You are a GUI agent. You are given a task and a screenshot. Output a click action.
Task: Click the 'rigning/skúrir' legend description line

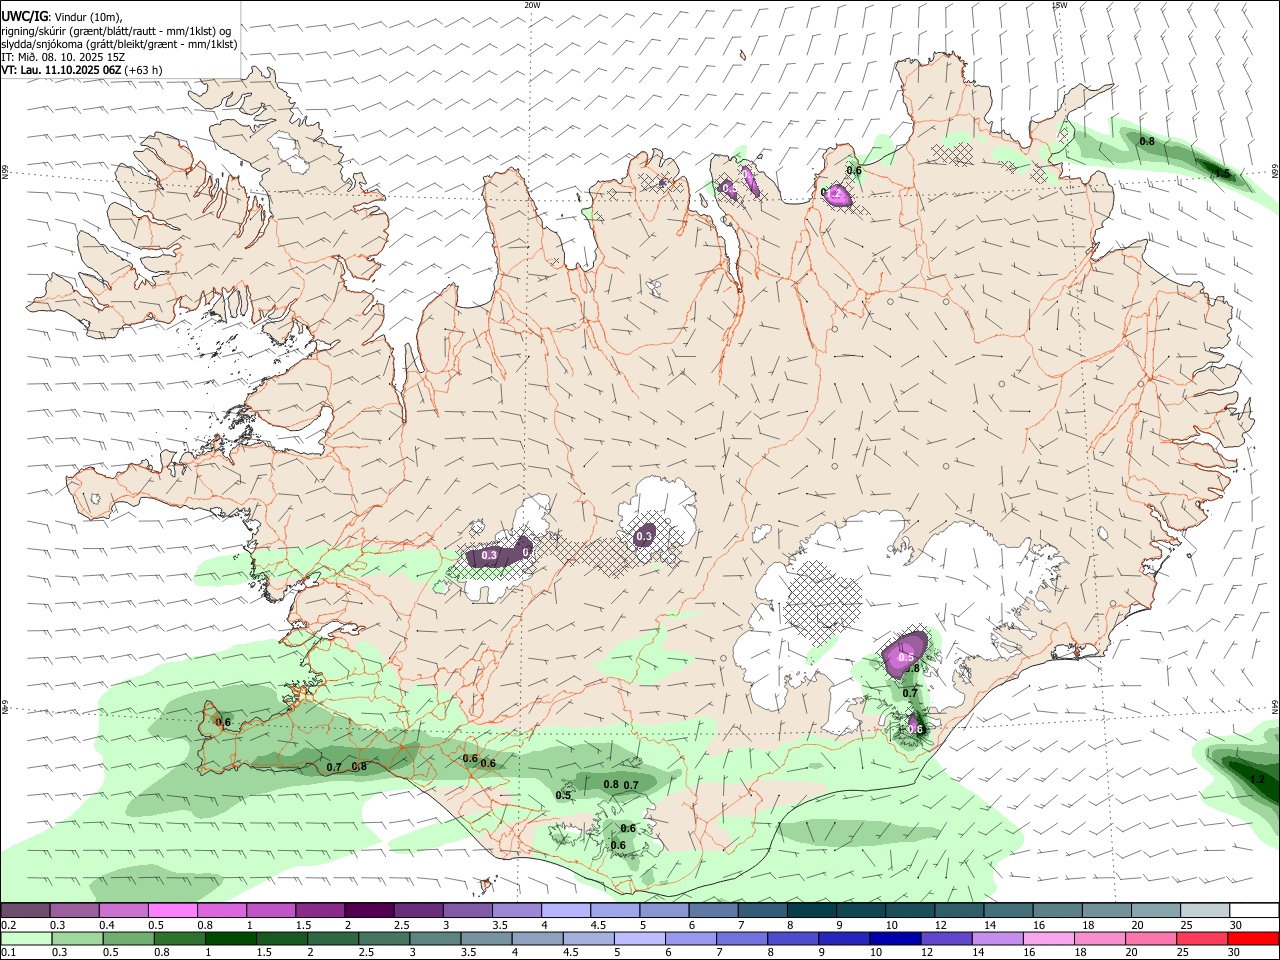(x=116, y=30)
